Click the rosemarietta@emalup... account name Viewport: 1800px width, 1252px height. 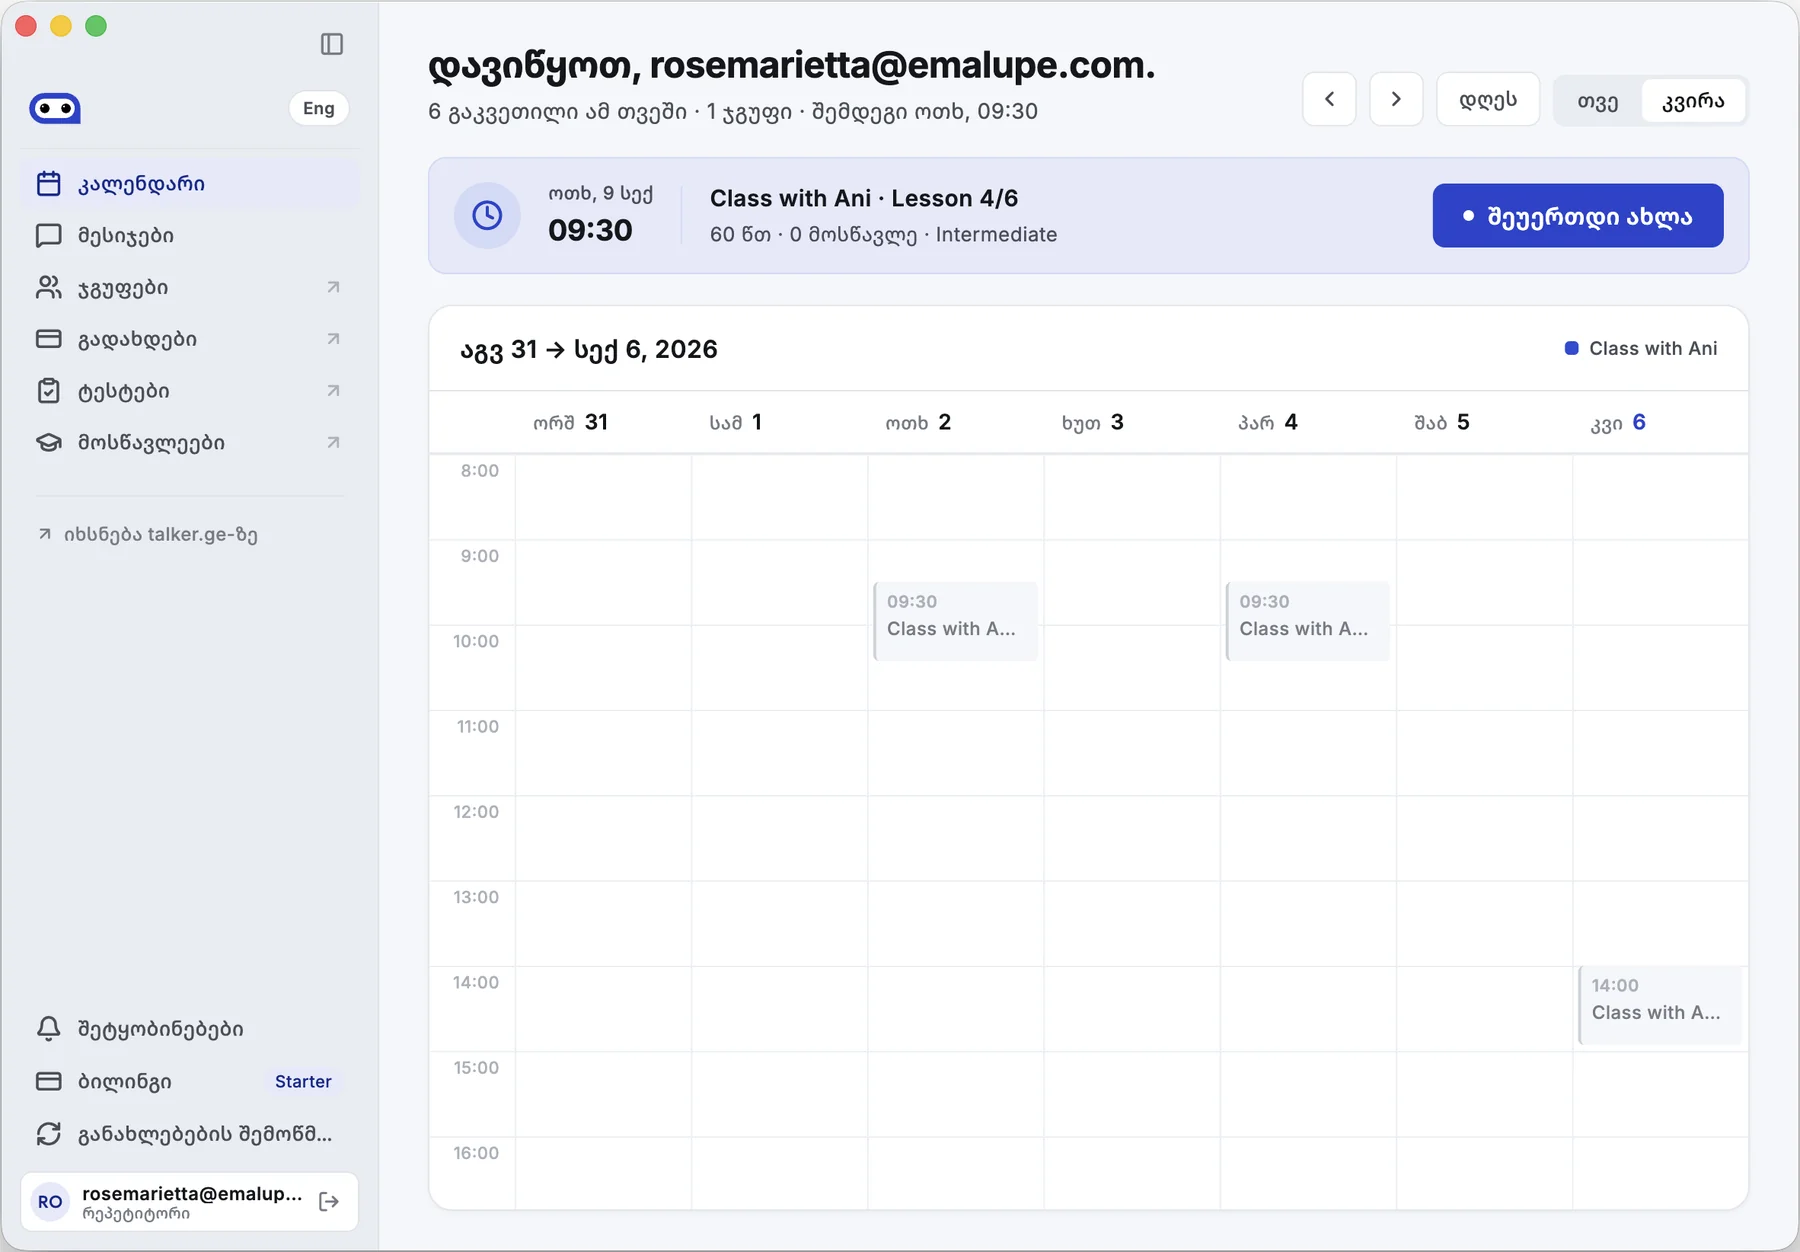(192, 1193)
